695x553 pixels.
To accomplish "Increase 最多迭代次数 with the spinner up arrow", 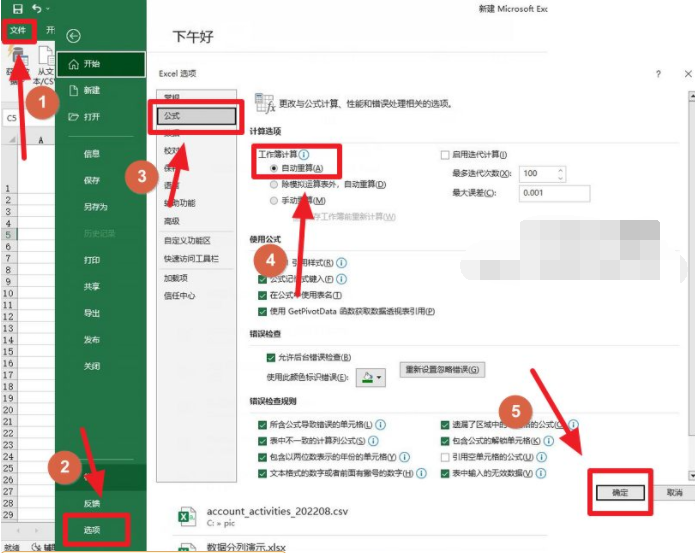I will (x=561, y=170).
